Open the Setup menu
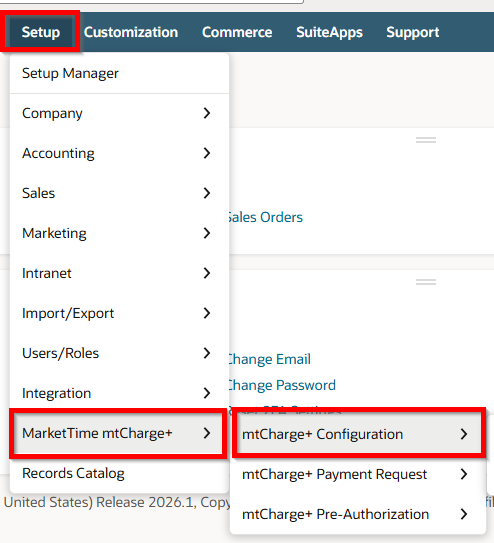The height and width of the screenshot is (543, 494). pos(41,32)
